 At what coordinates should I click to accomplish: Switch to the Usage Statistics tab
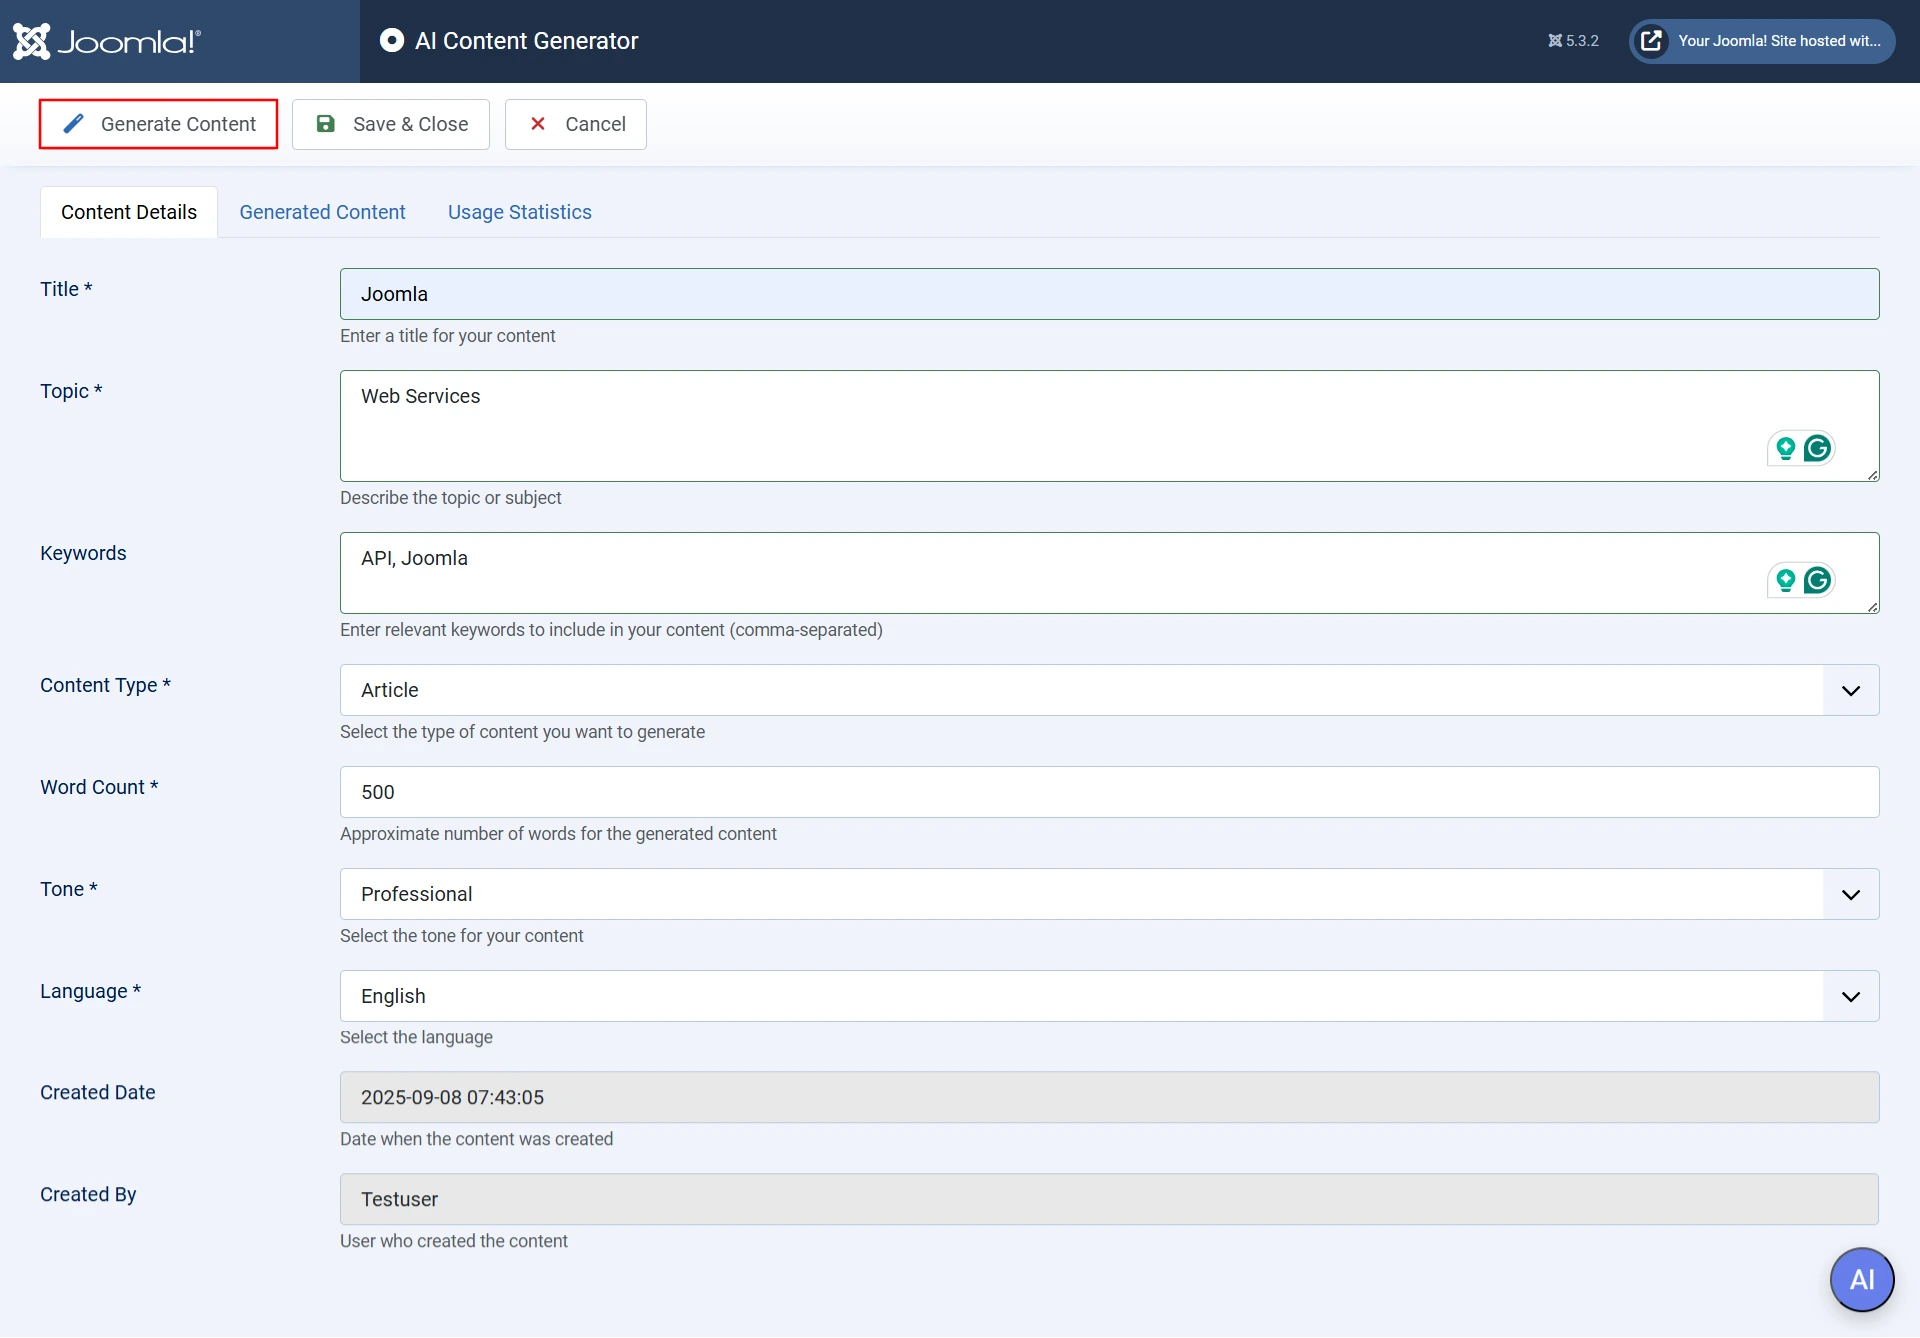(x=520, y=212)
